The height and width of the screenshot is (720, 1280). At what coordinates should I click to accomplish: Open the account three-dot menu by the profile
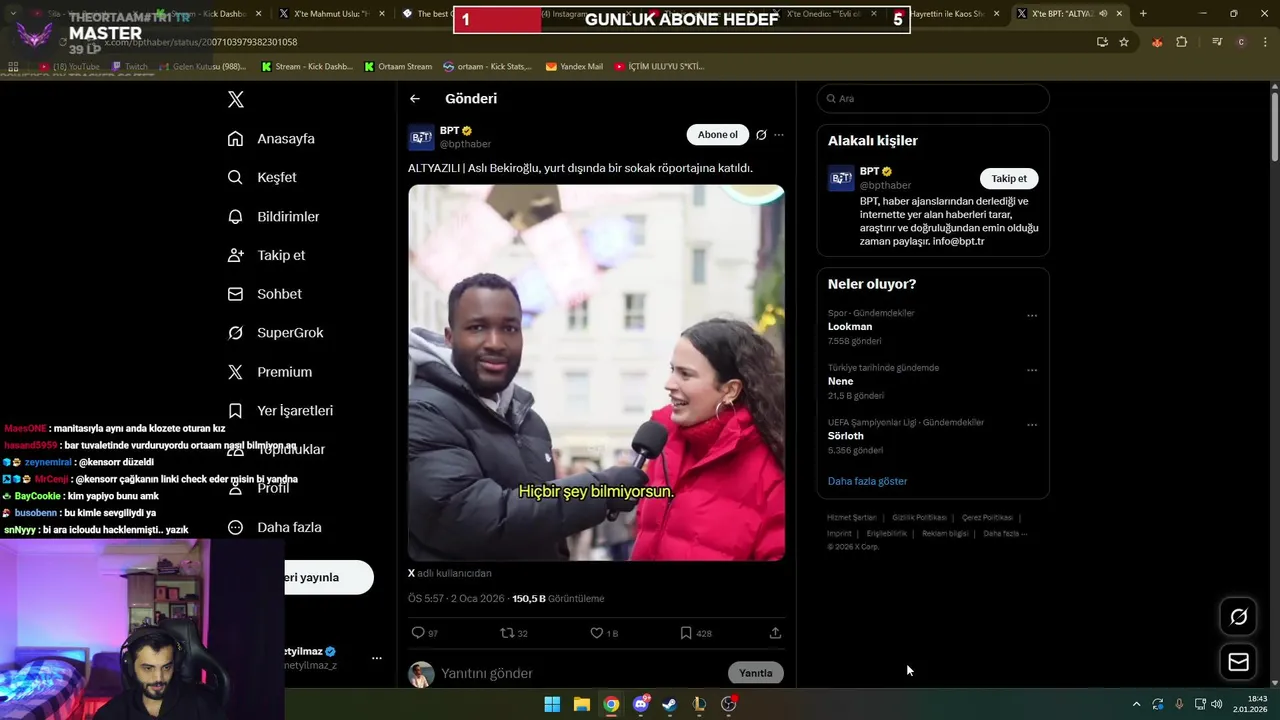click(x=377, y=658)
